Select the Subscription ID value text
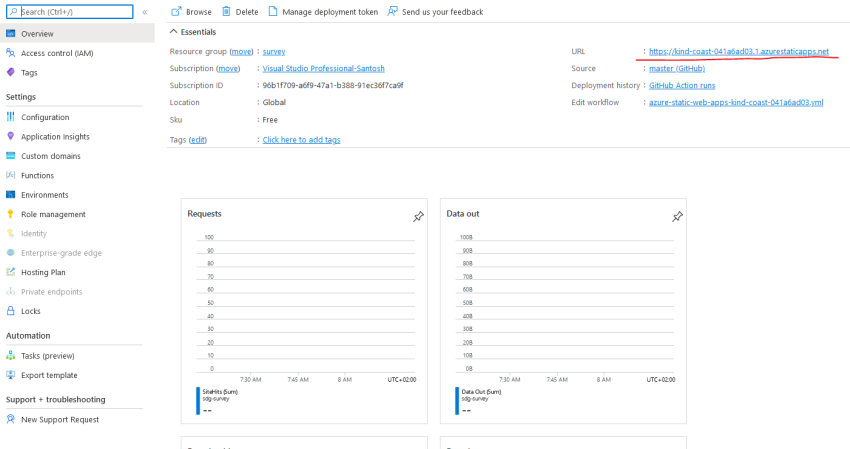This screenshot has height=449, width=850. point(333,85)
